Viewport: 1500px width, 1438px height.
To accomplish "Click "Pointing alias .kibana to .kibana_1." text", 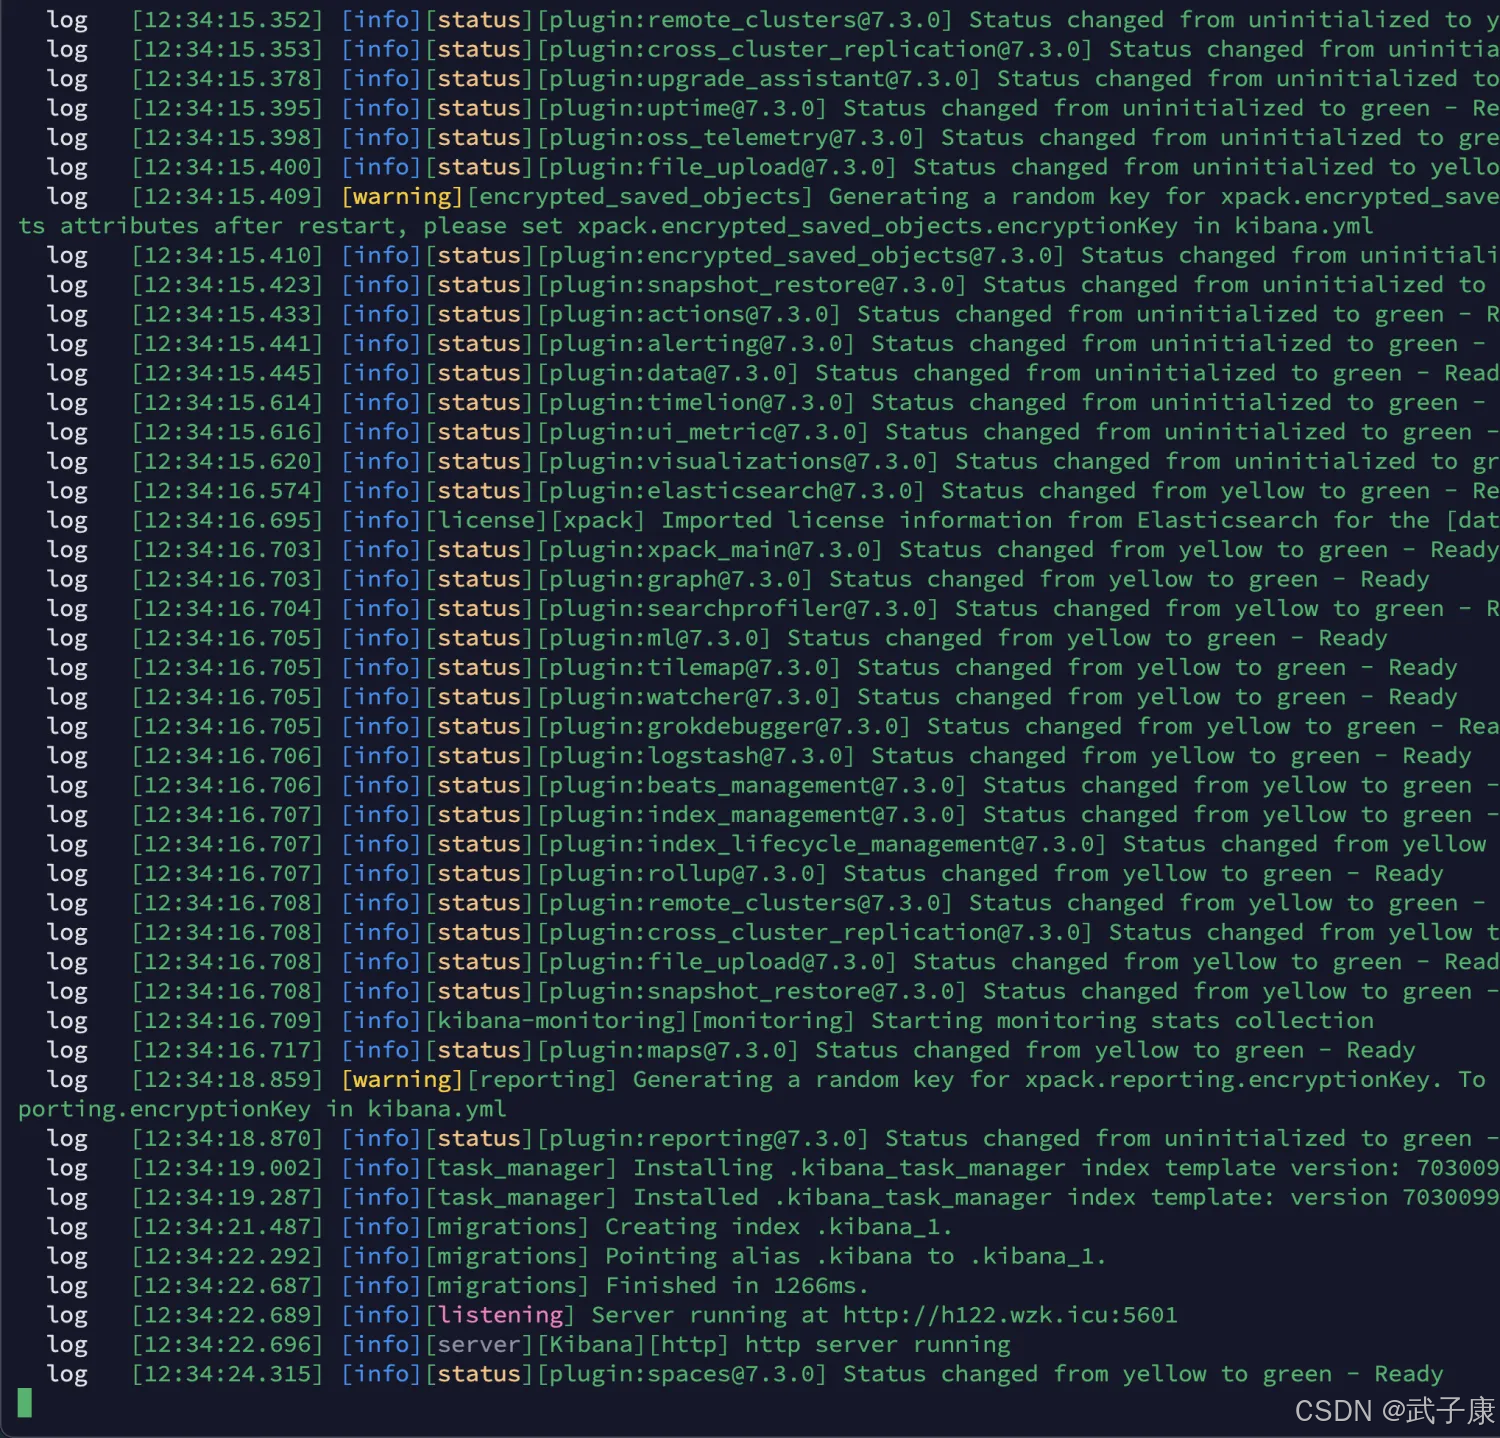I will point(856,1257).
